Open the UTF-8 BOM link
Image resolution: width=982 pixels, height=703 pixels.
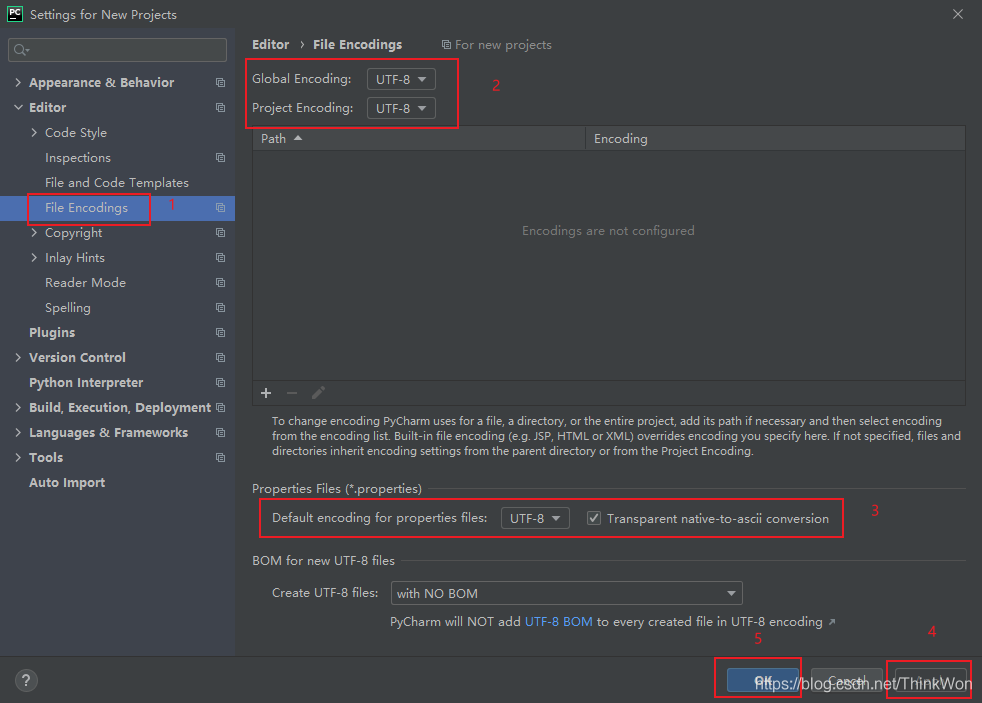coord(559,622)
